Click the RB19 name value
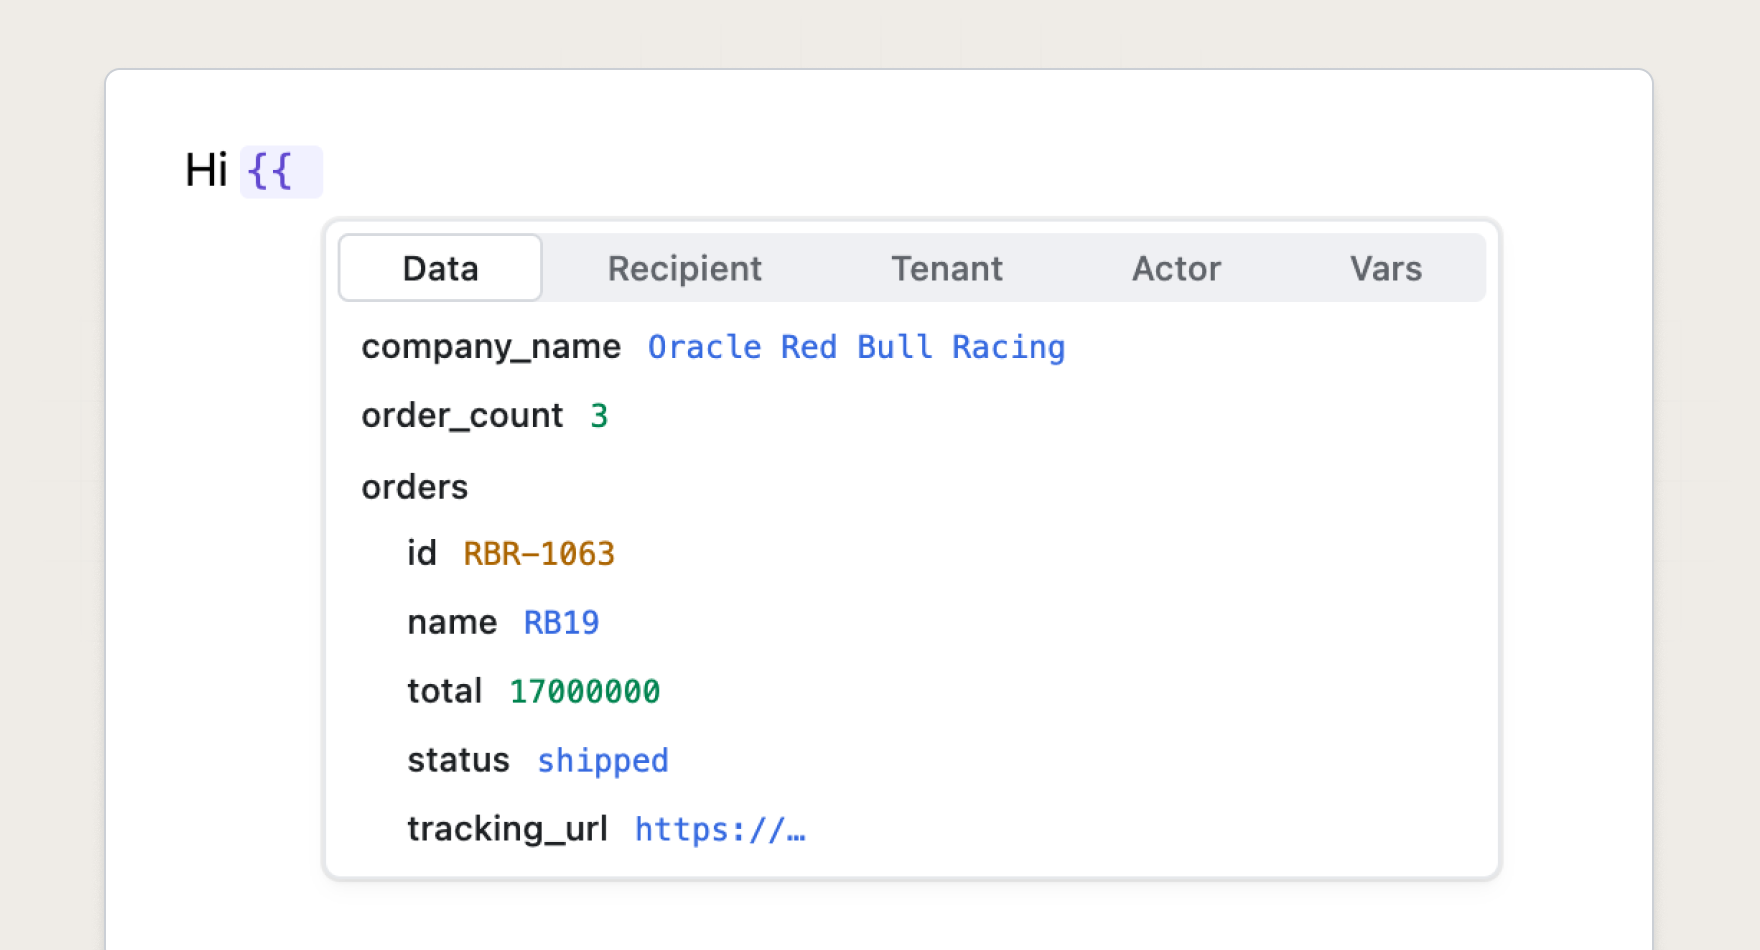Screen dimensions: 1760x950 (562, 622)
